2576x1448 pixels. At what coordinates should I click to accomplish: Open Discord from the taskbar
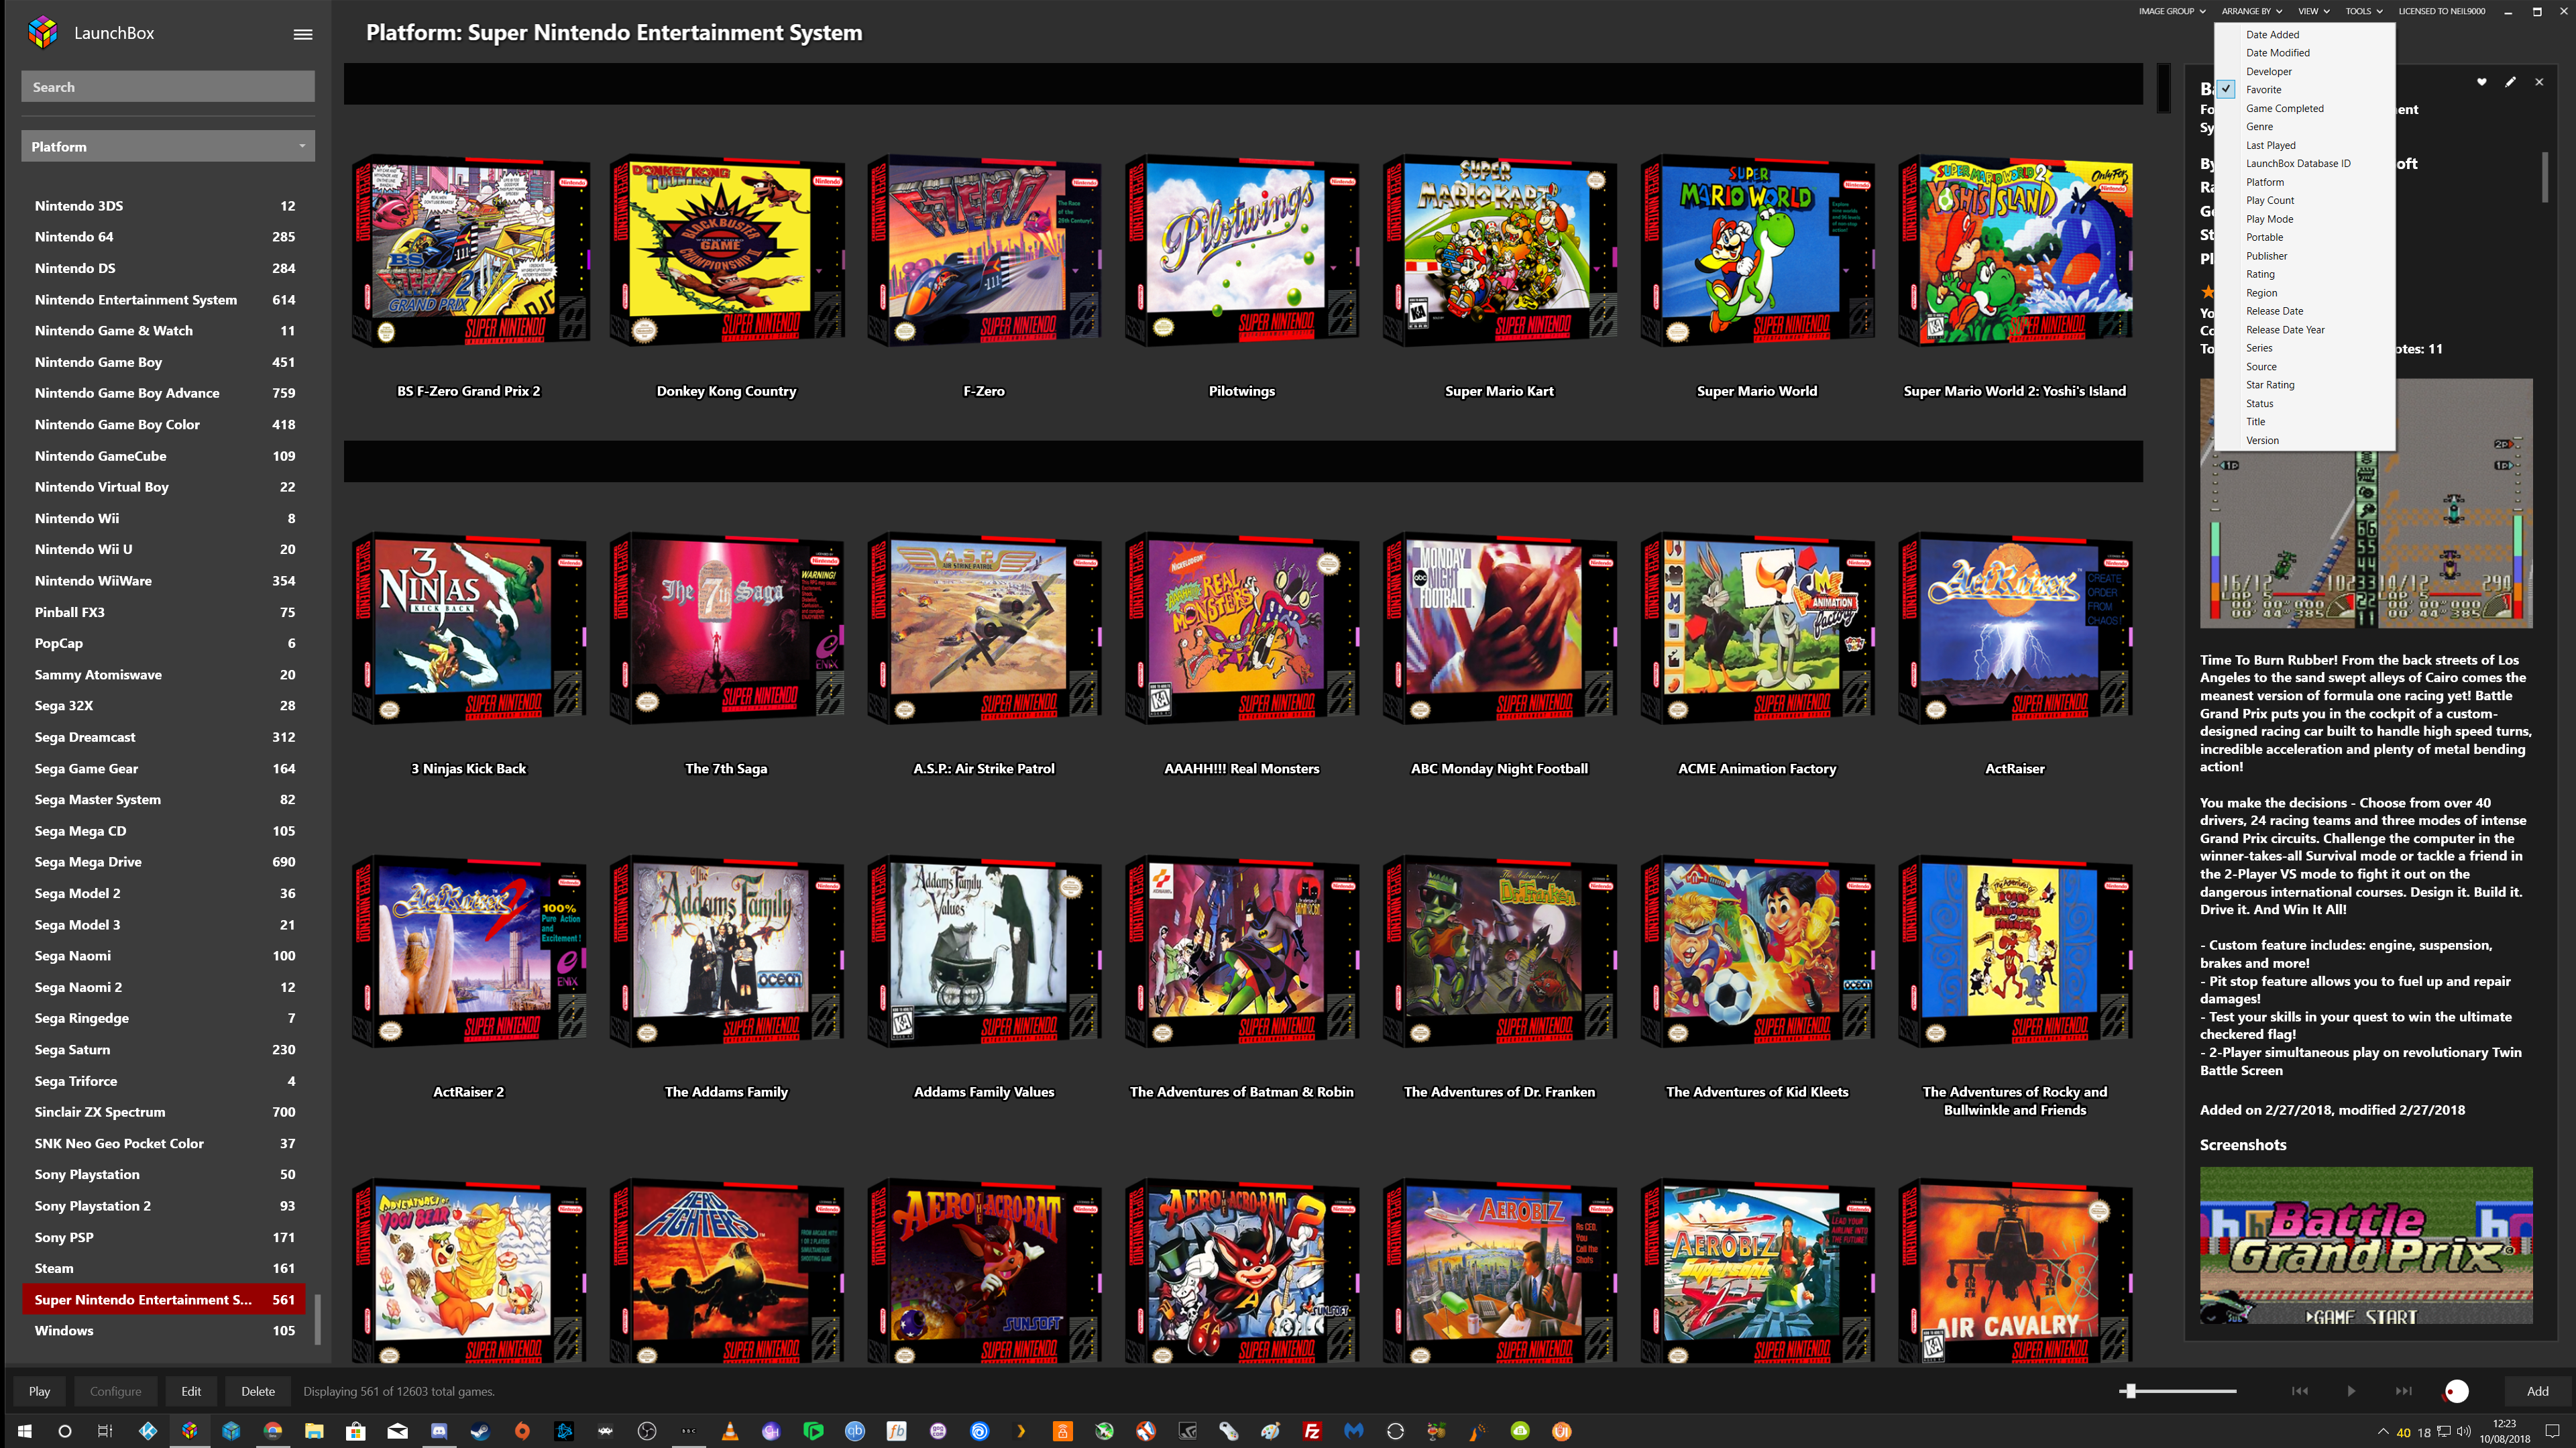point(439,1431)
